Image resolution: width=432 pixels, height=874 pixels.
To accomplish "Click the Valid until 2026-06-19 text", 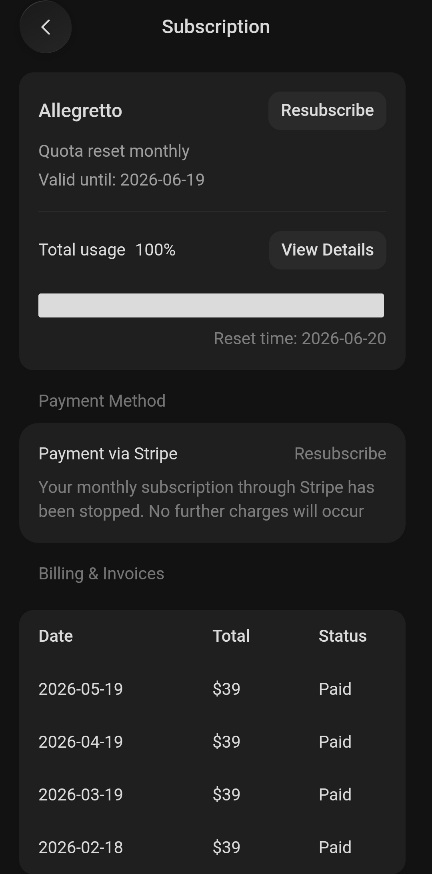I will click(x=122, y=180).
